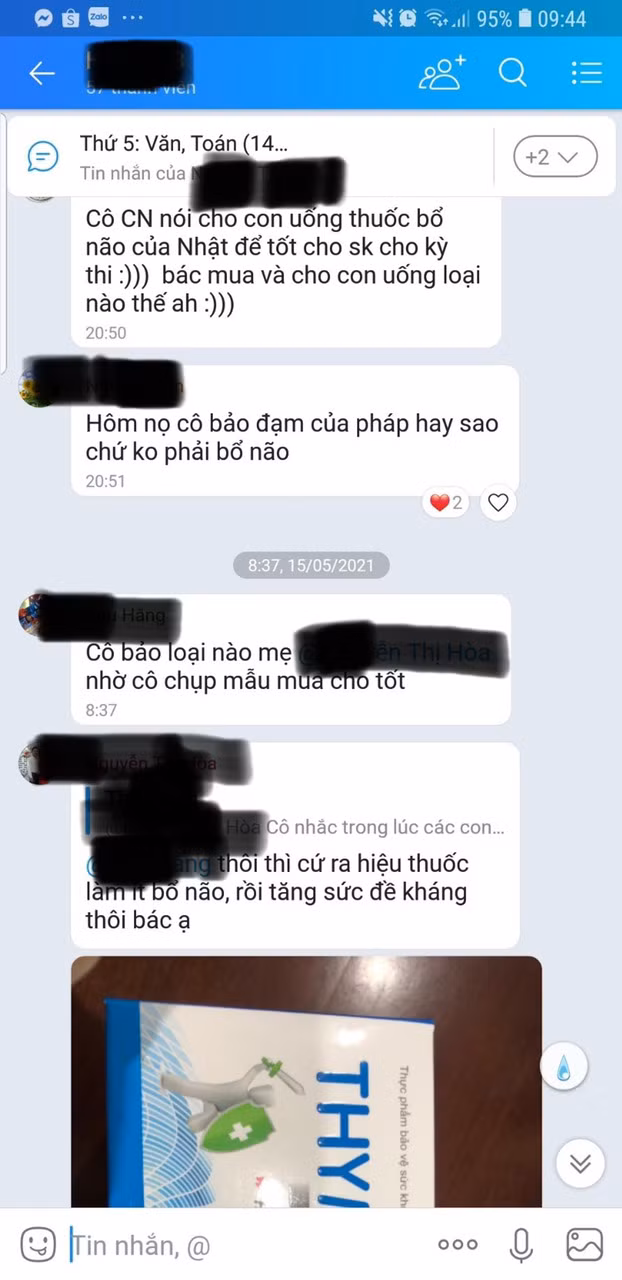Open the THY product photo thumbnail
The image size is (622, 1280).
tap(306, 1082)
